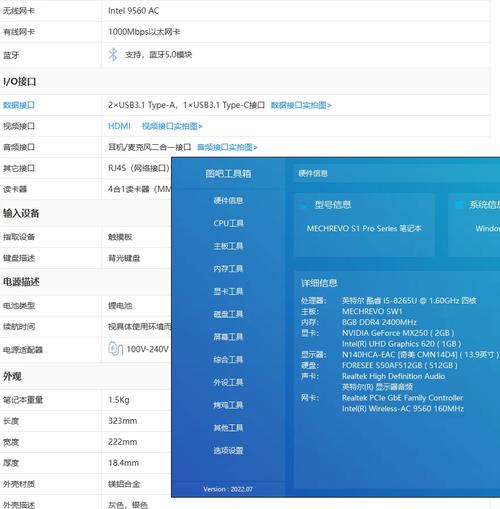Open 磁盘工具 in the sidebar

[x=228, y=314]
